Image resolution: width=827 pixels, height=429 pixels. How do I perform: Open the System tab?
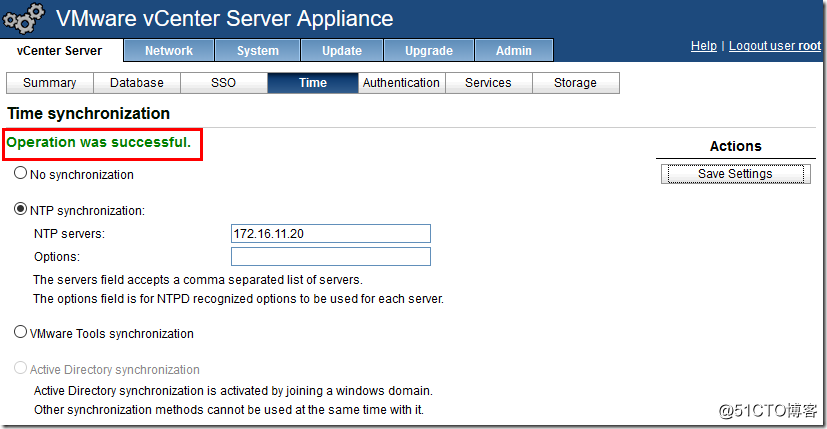pos(257,51)
